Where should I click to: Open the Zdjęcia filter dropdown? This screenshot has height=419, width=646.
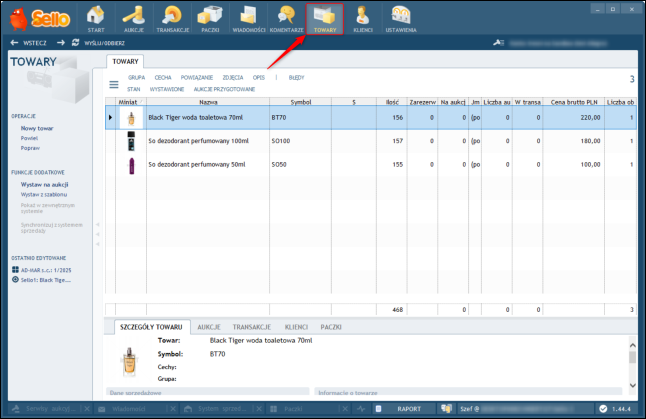235,76
